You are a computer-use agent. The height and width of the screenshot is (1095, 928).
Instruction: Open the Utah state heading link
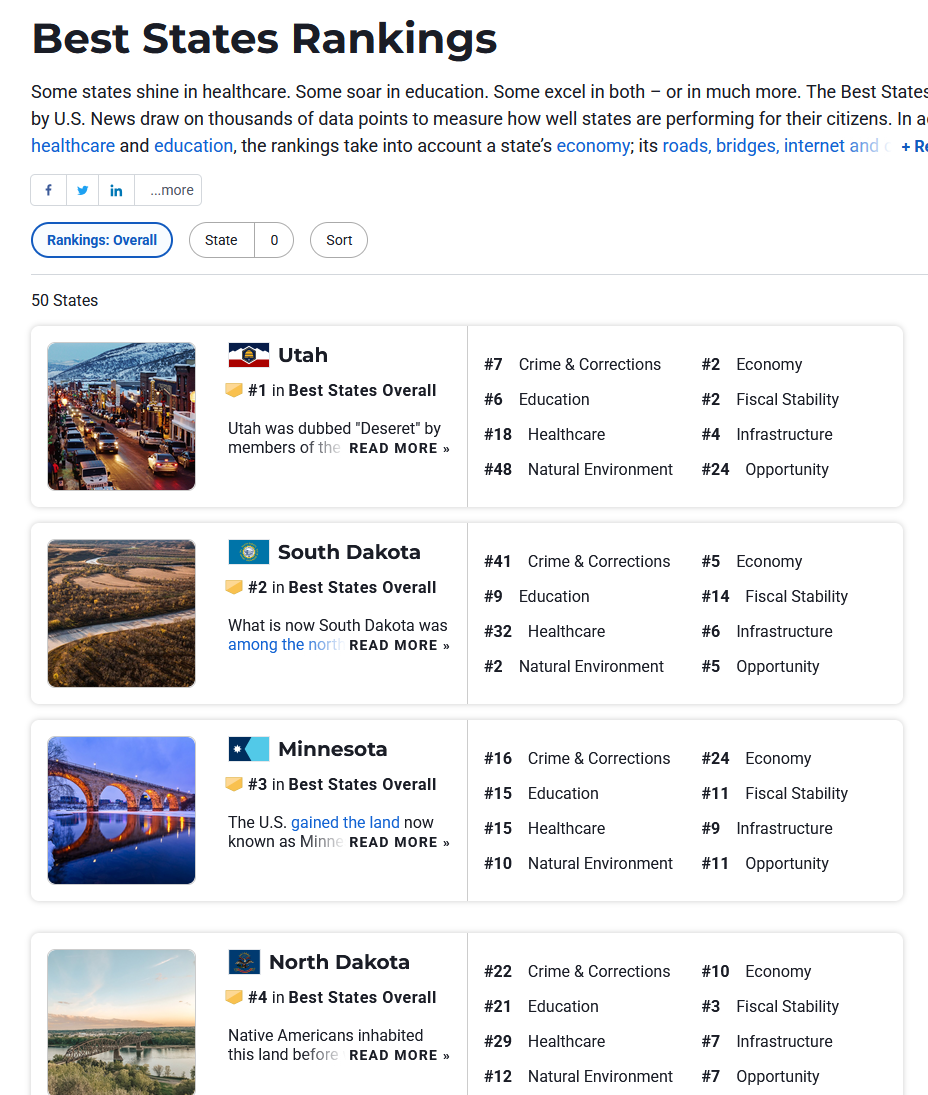(x=302, y=355)
